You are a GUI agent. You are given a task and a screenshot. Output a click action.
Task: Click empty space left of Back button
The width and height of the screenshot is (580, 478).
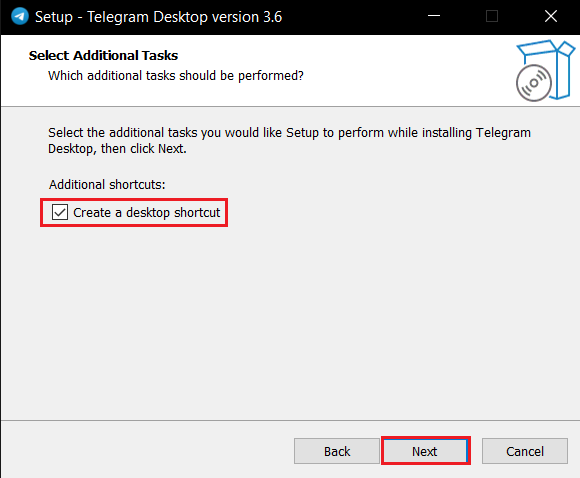pyautogui.click(x=148, y=451)
